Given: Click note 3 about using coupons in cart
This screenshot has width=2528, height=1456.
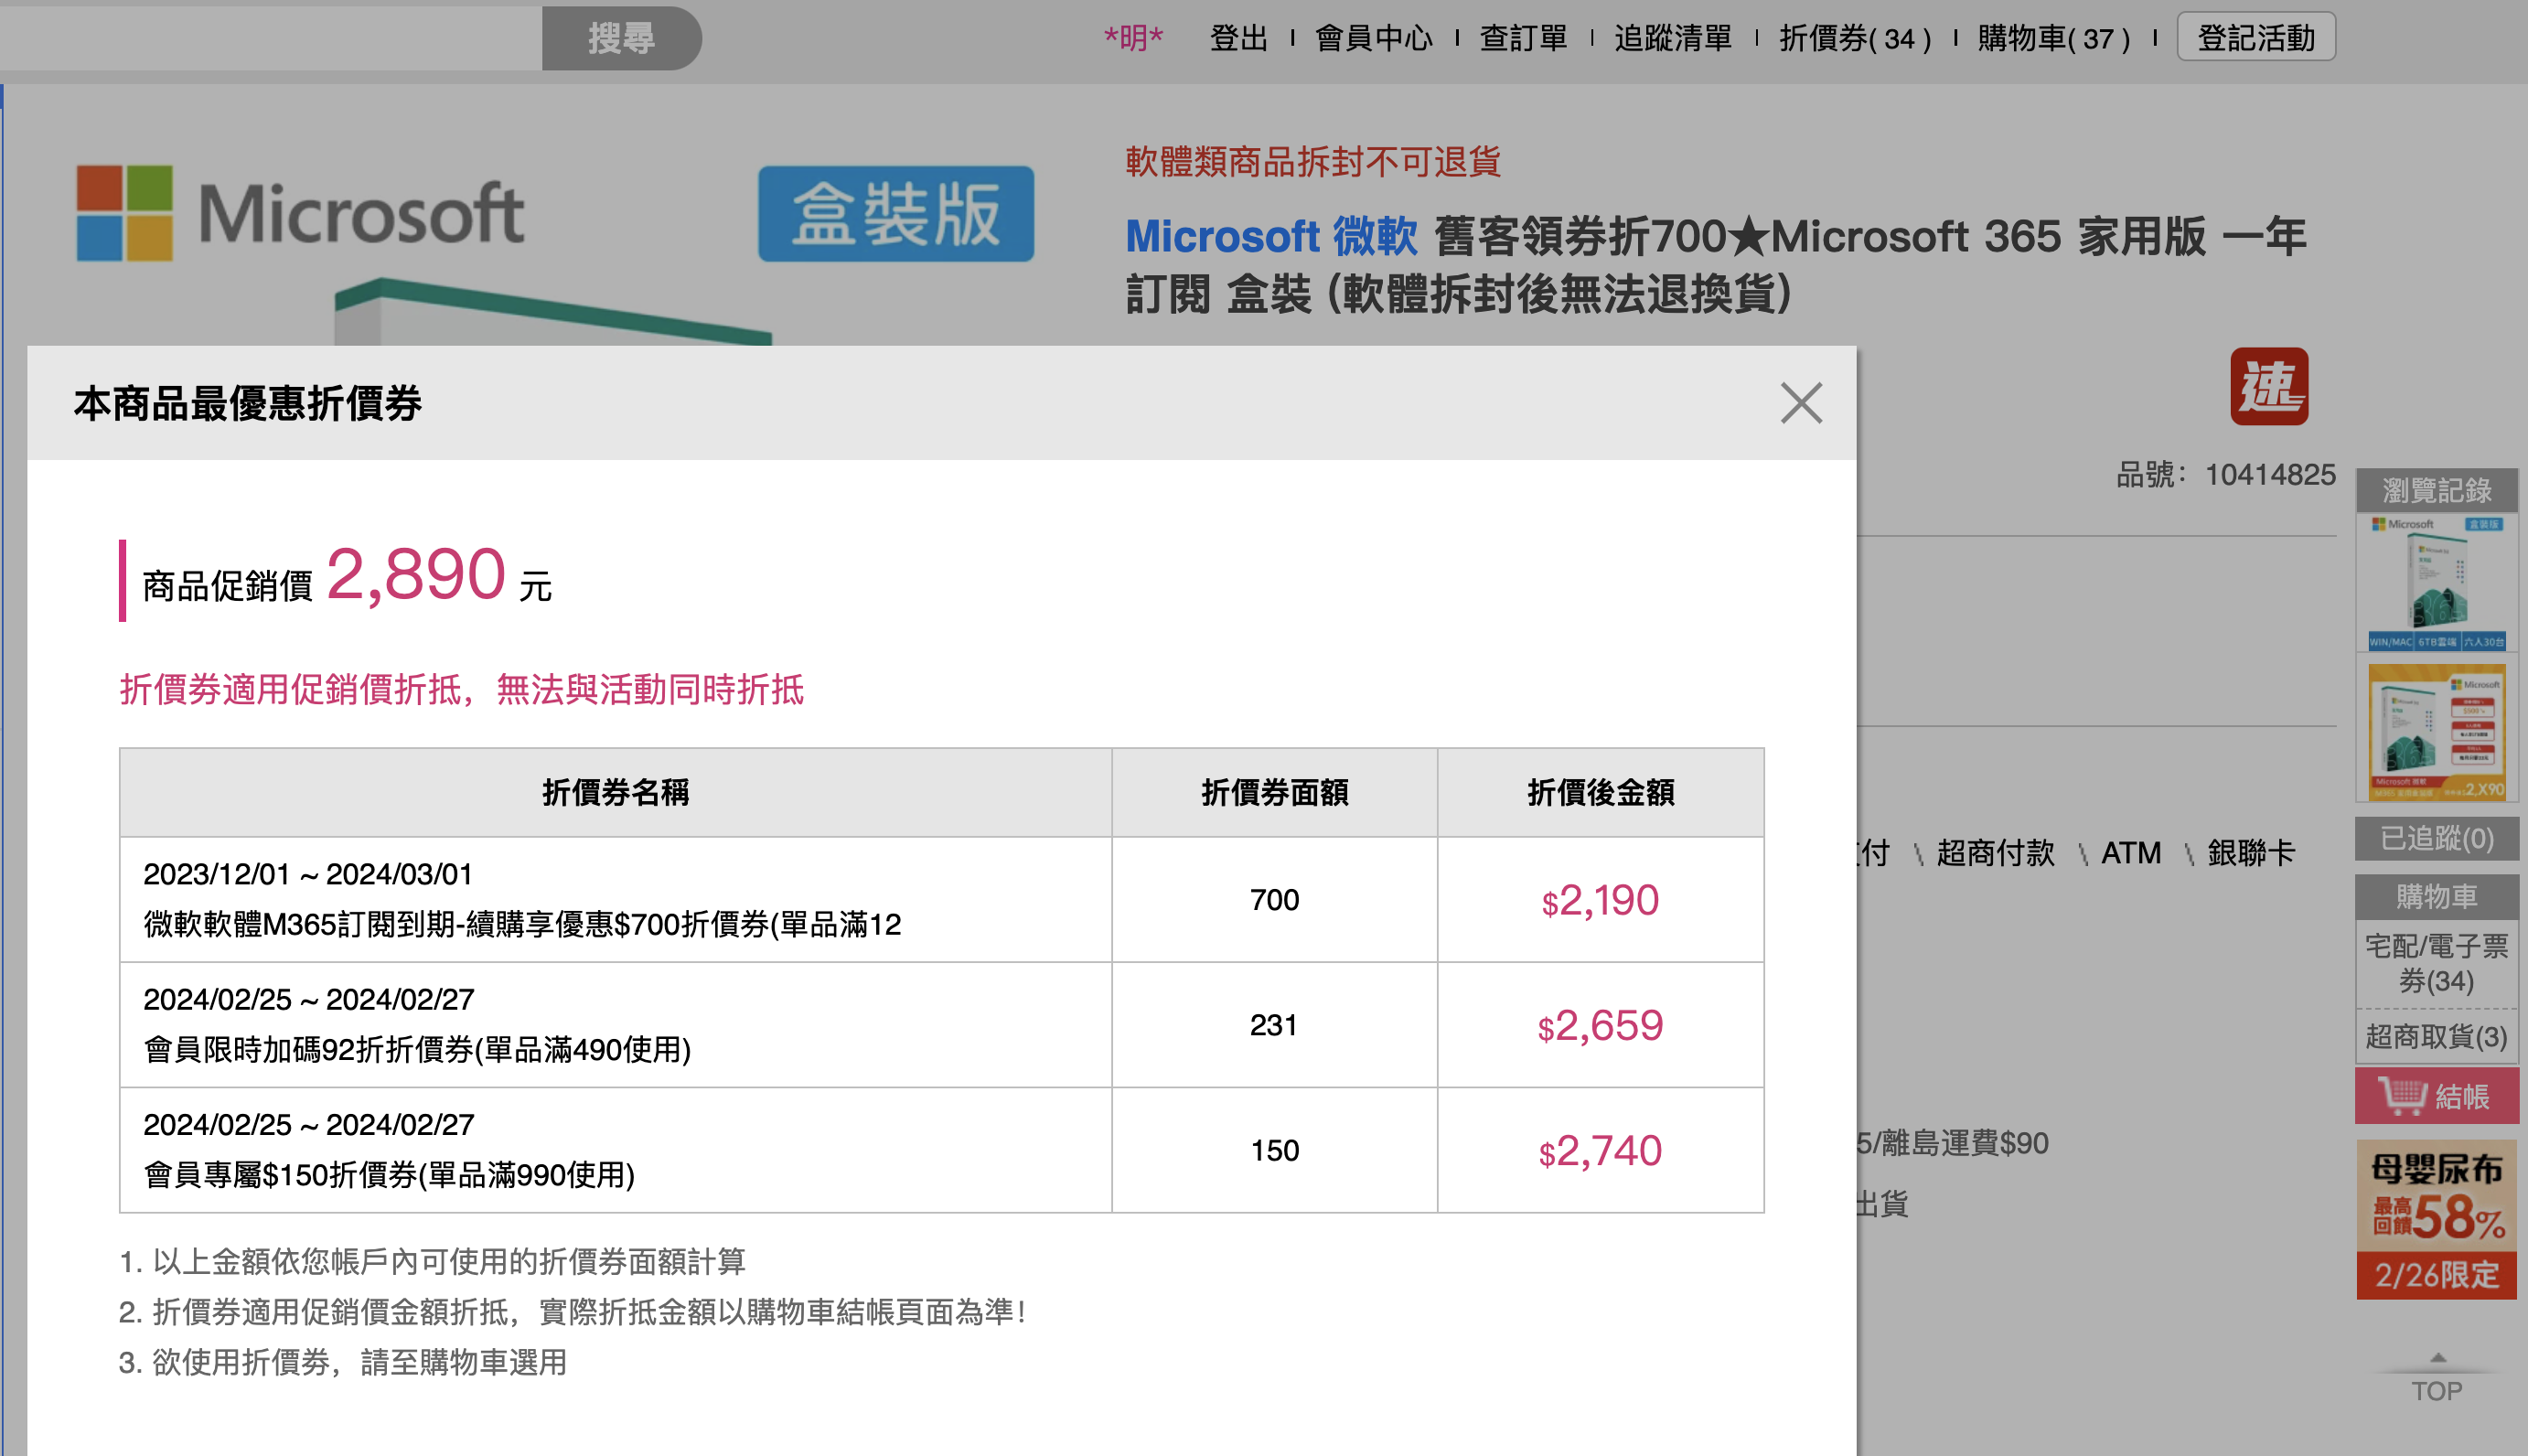Looking at the screenshot, I should pos(343,1362).
